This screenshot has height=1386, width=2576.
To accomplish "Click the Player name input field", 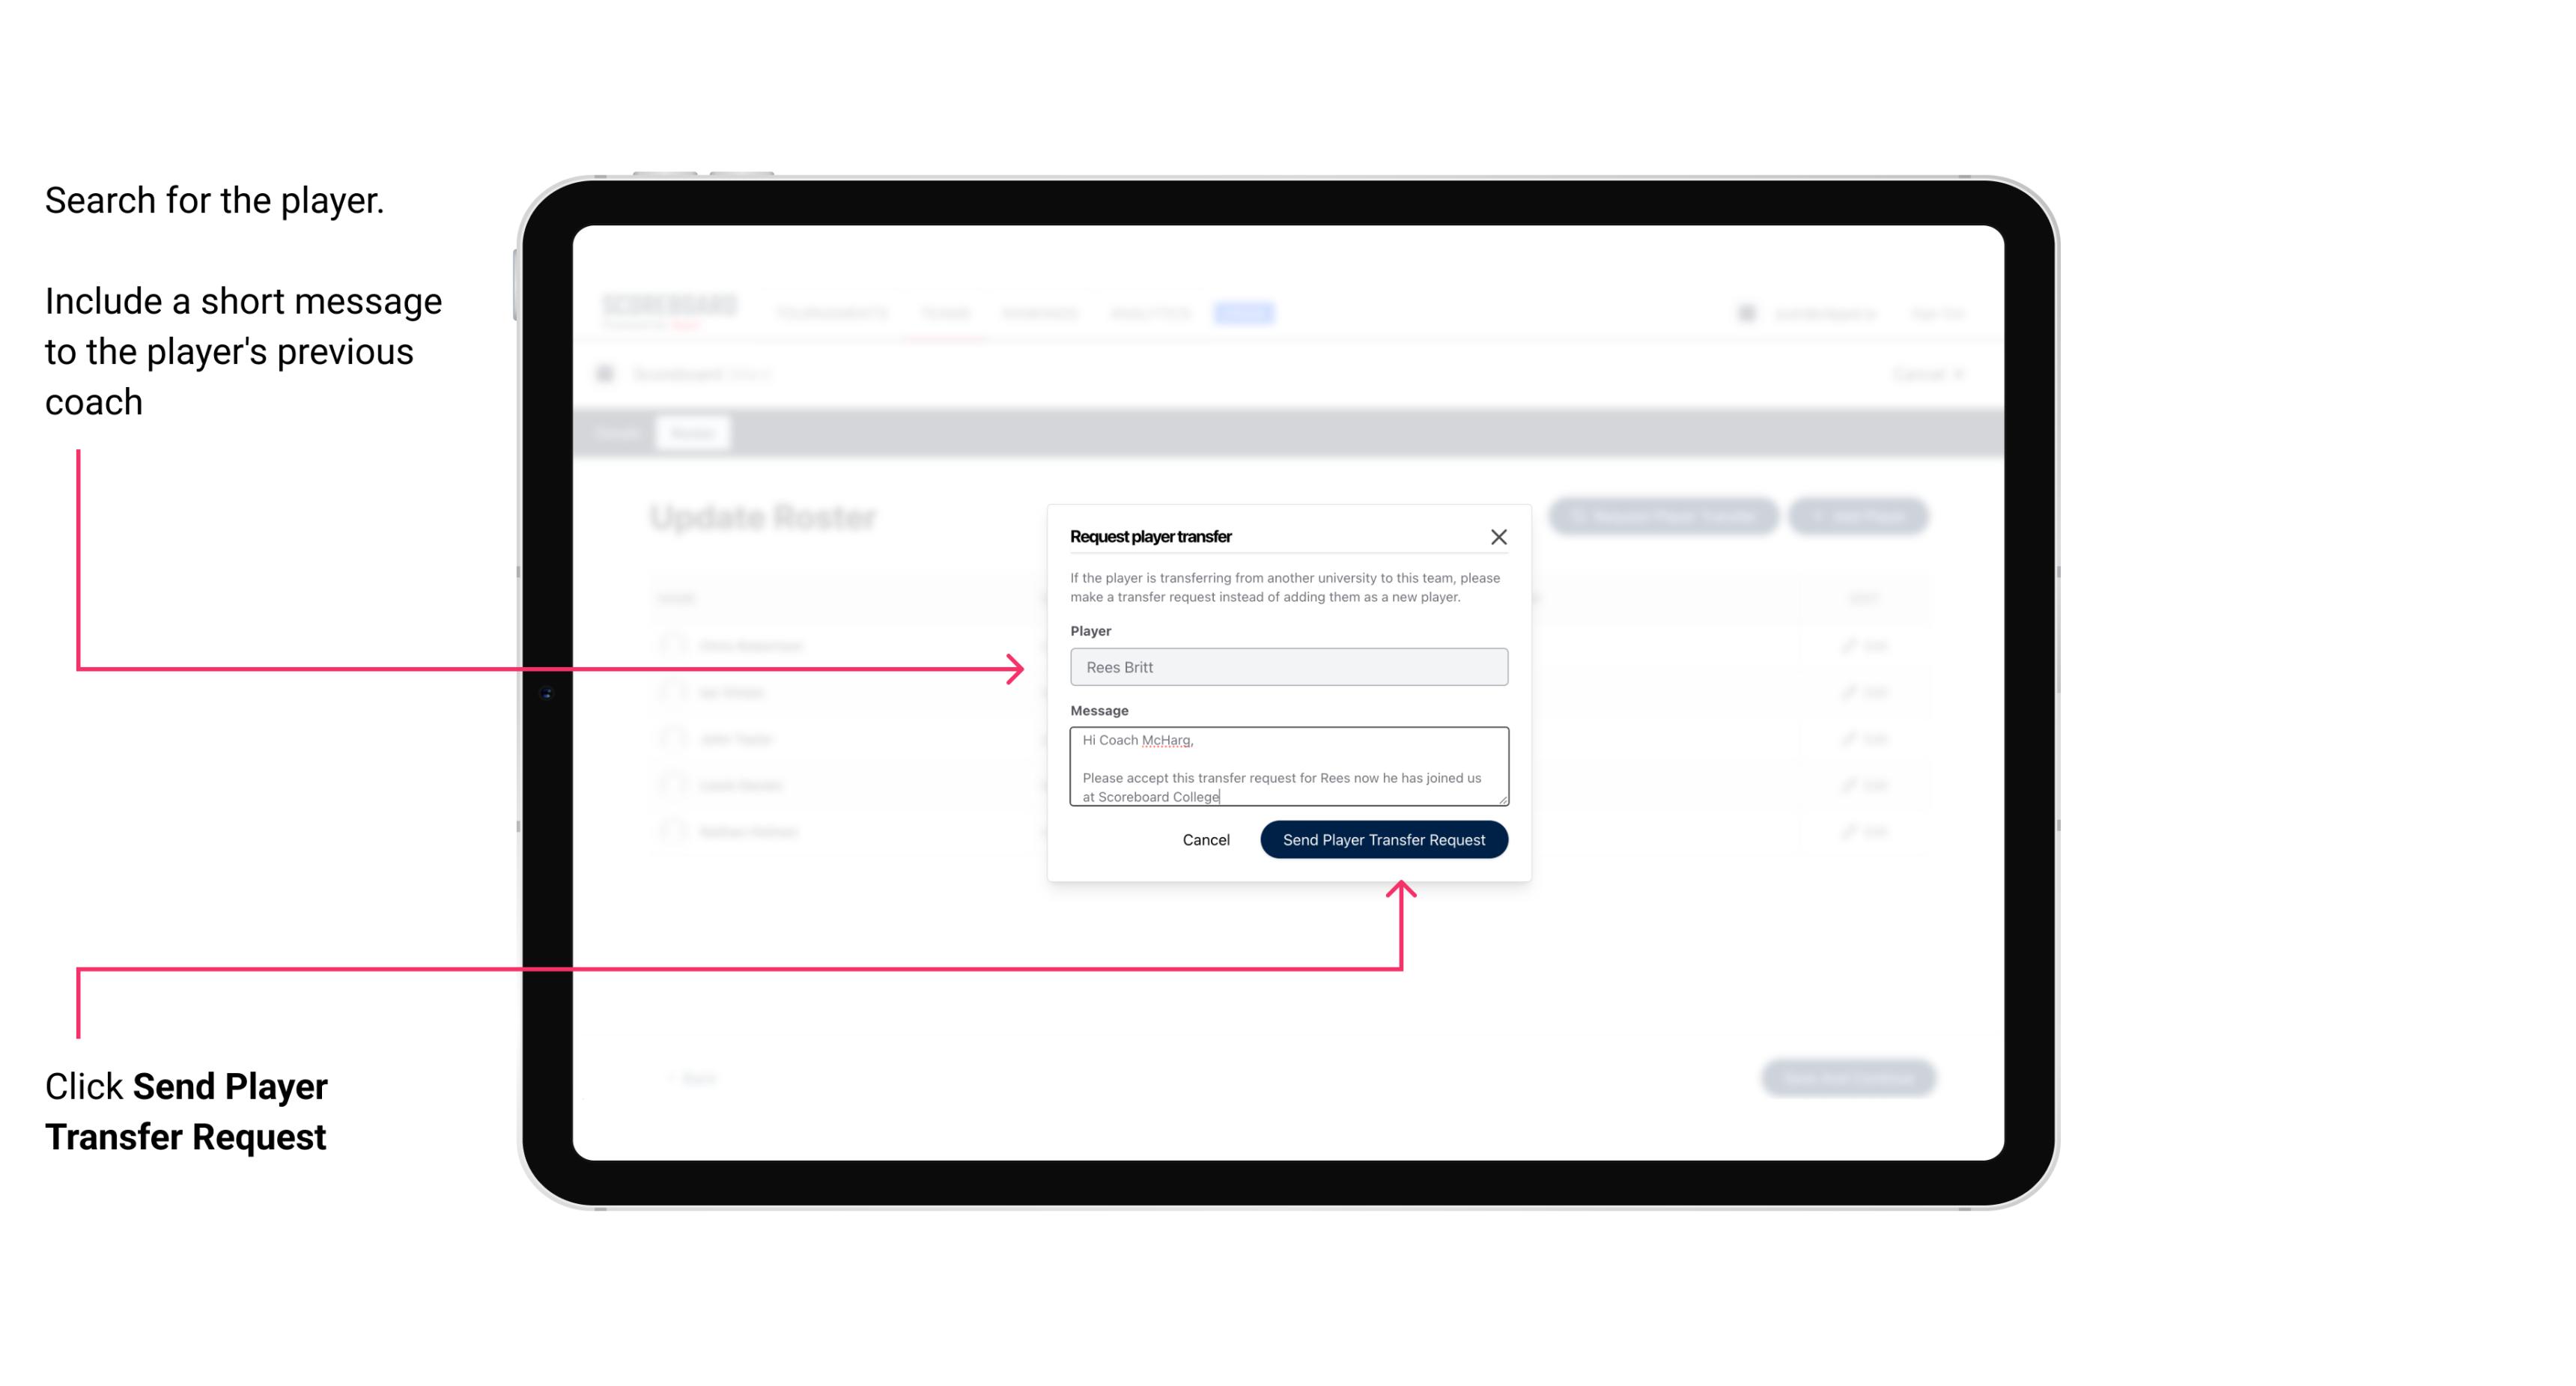I will 1287,667.
